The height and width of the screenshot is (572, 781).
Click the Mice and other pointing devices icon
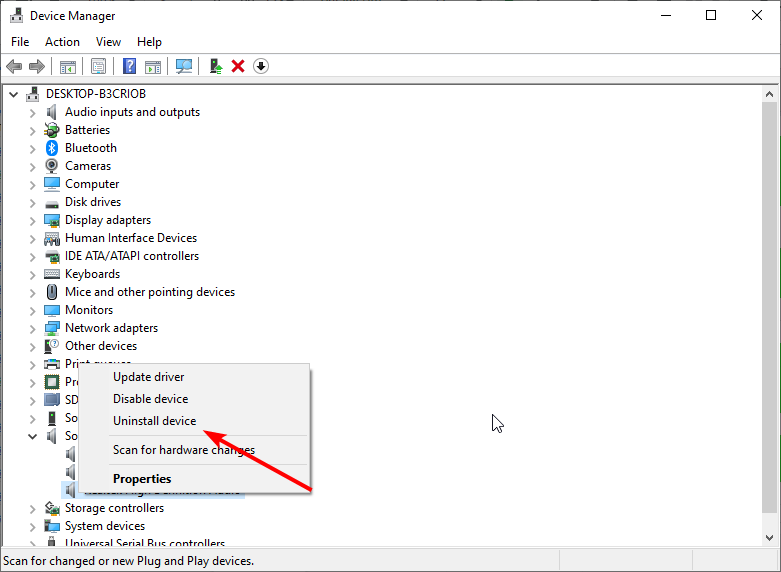point(52,292)
